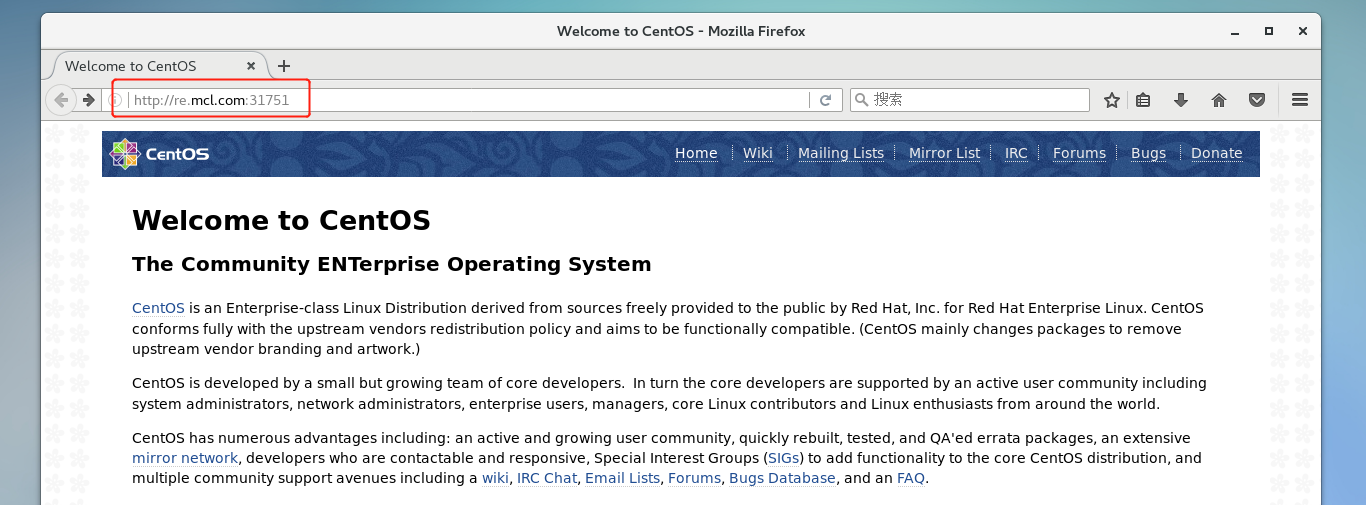Open the Pocket icon in toolbar
Screen dimensions: 1366x505
(x=1257, y=100)
